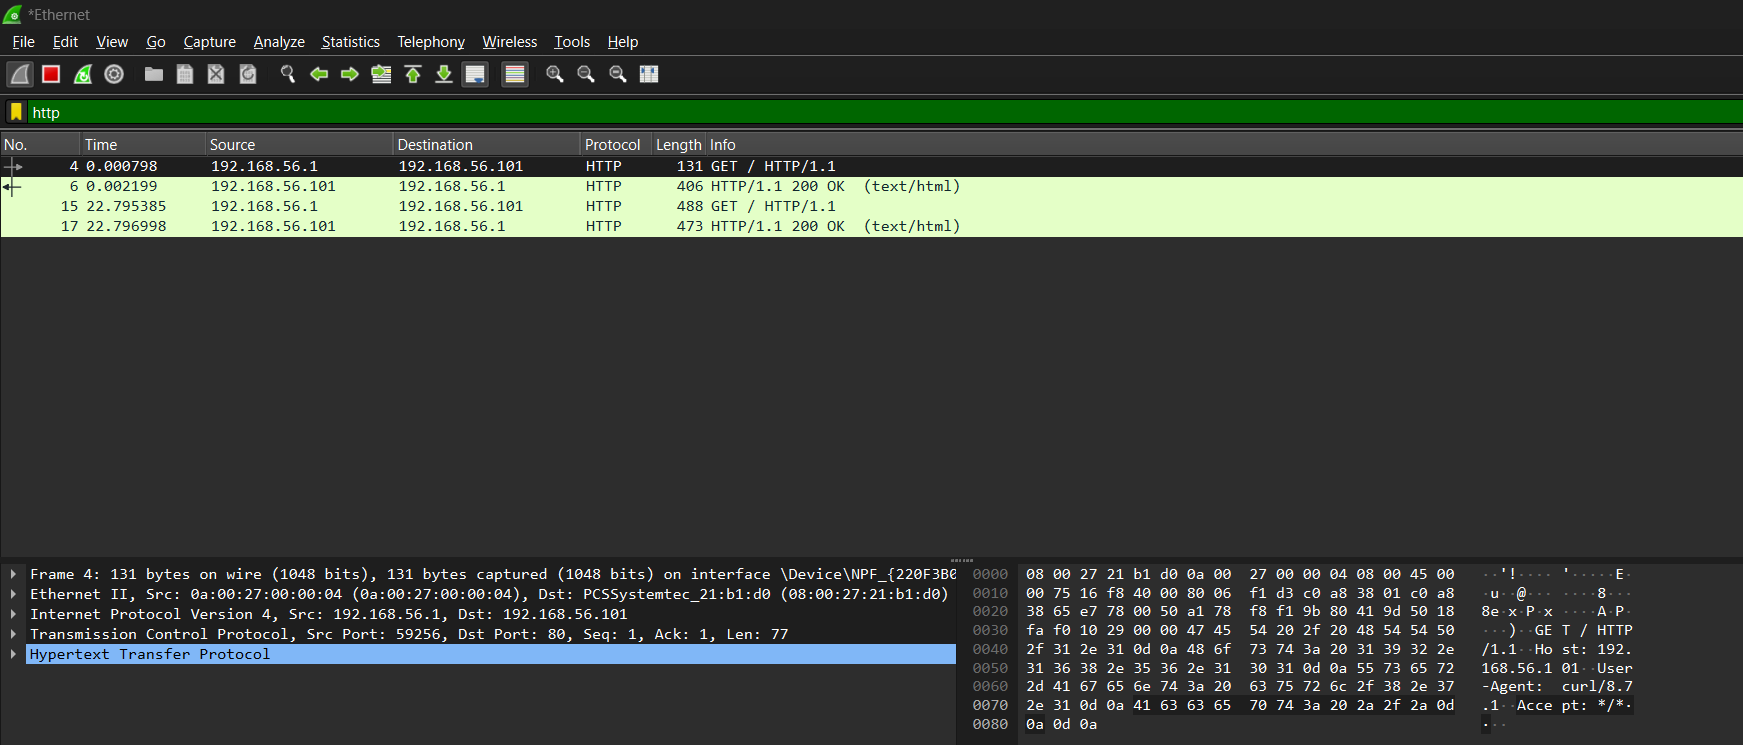
Task: Sort packets by the Destination column
Action: click(x=487, y=145)
